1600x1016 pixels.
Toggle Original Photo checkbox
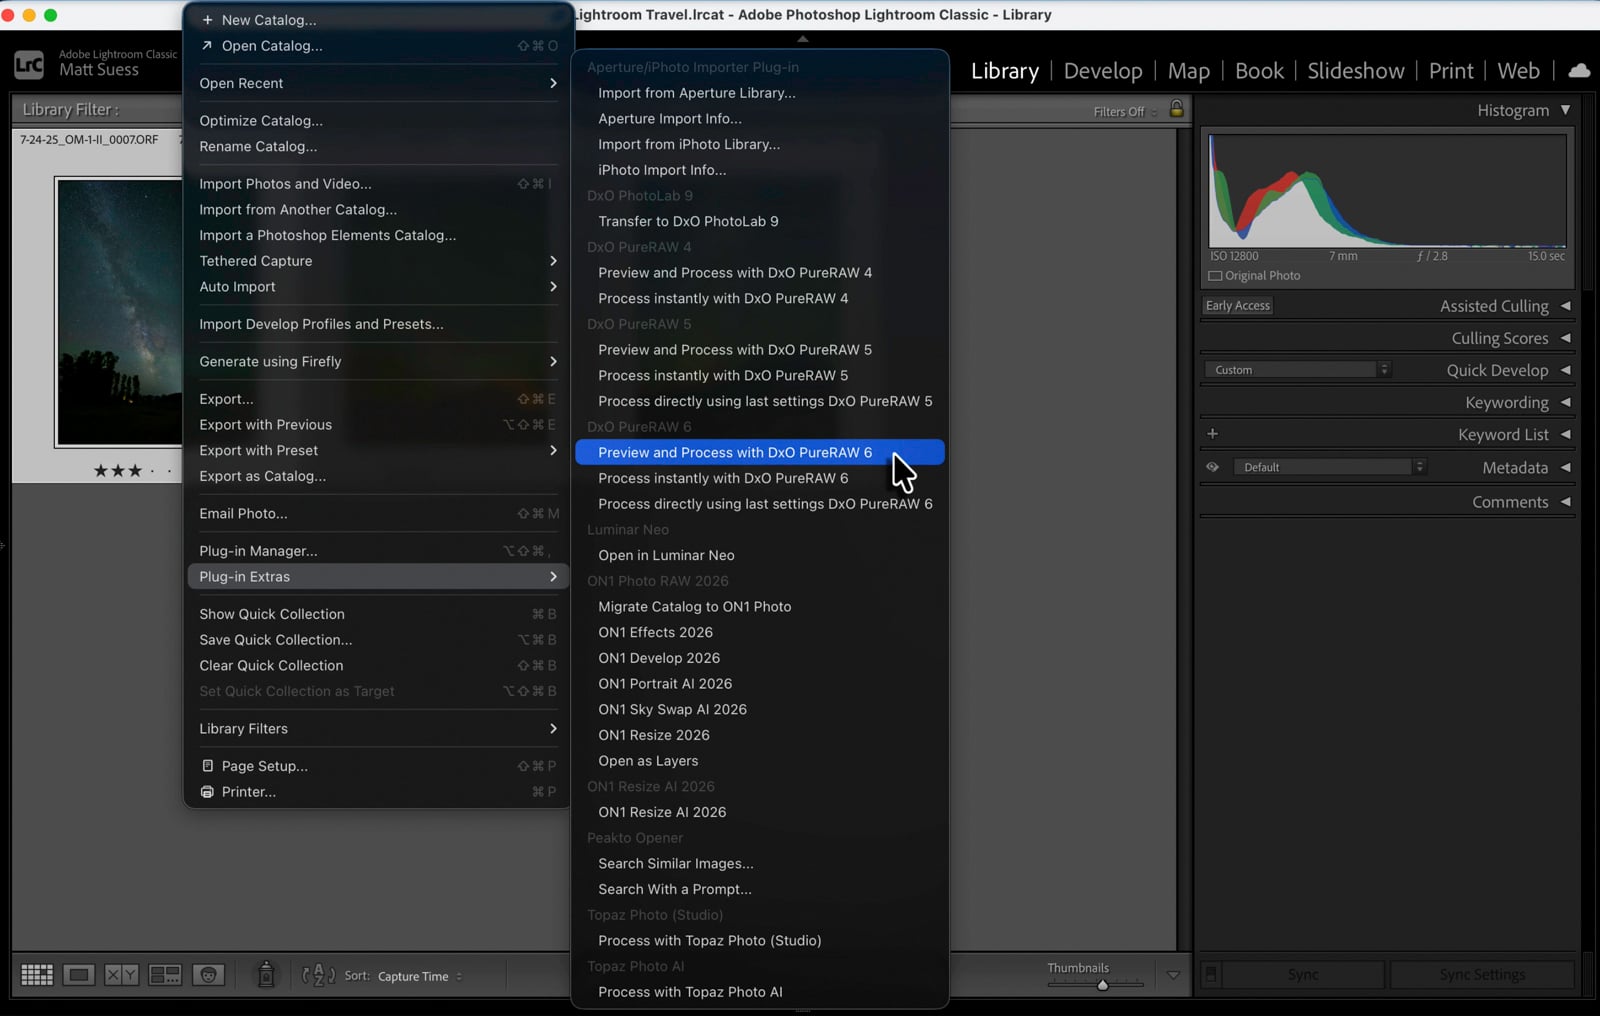click(x=1215, y=276)
